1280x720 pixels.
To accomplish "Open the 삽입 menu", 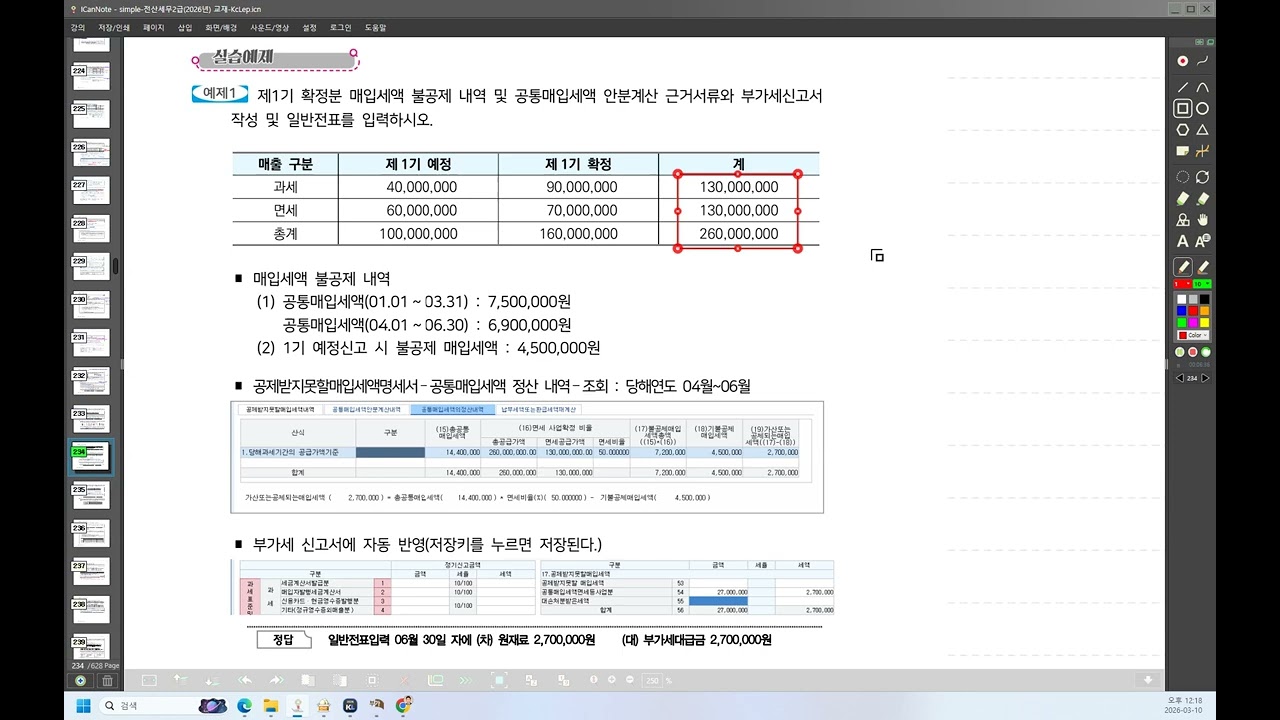I will [185, 28].
